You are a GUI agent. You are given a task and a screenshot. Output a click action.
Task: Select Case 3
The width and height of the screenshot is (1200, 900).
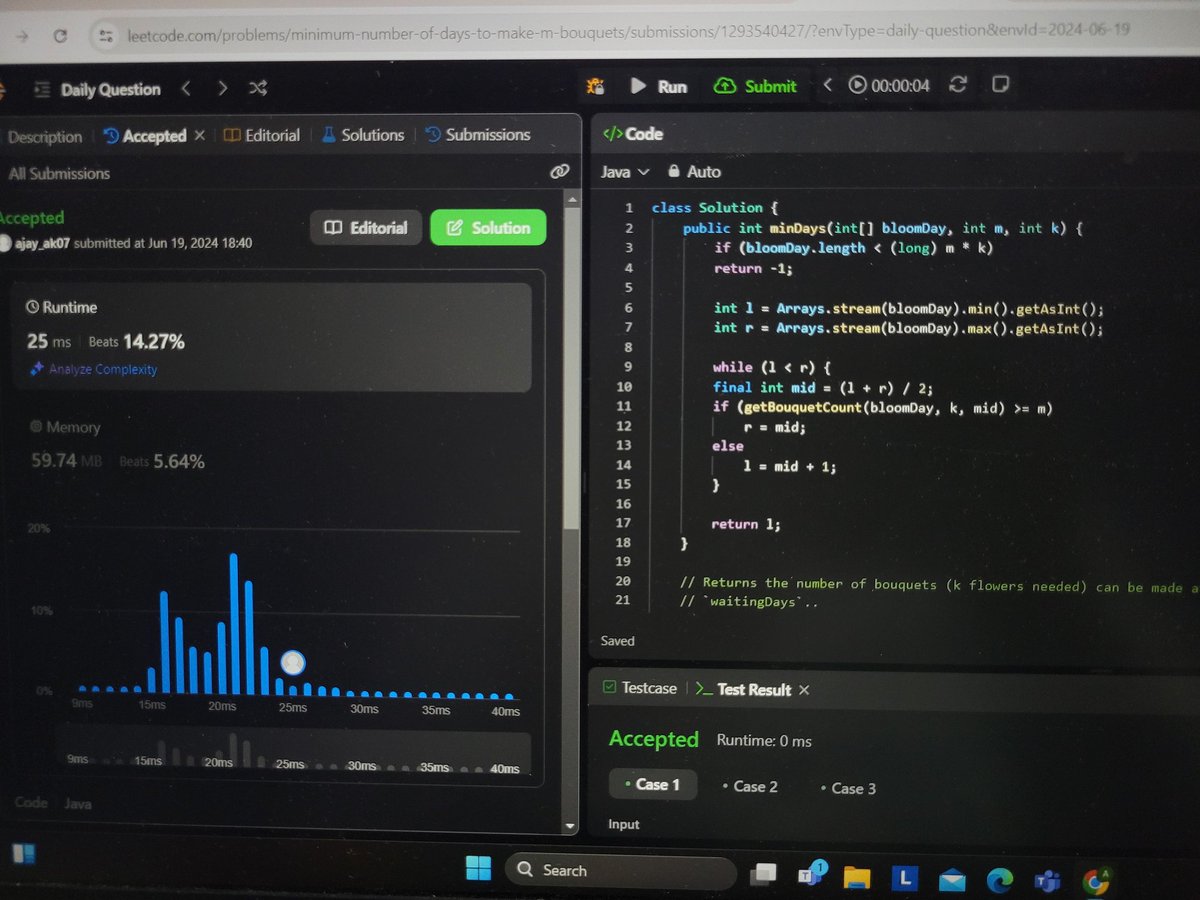click(848, 789)
